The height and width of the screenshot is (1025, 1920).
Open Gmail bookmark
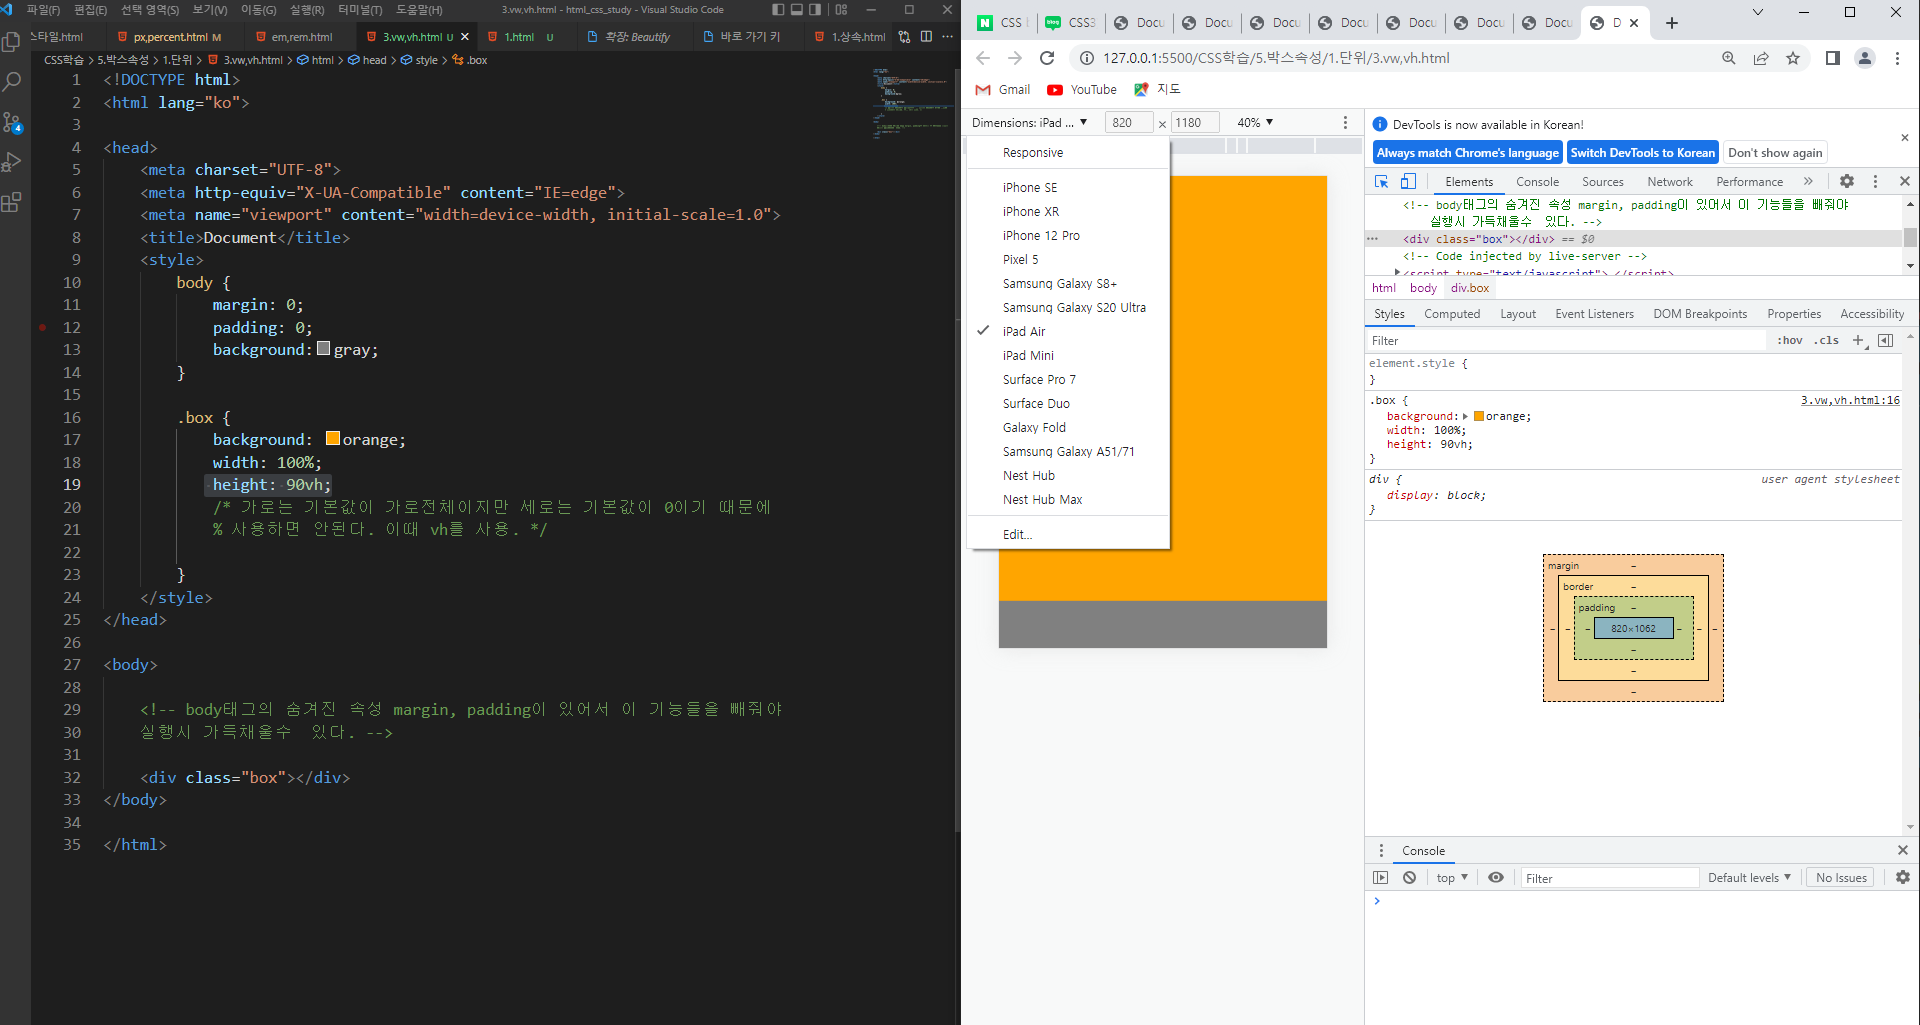click(x=1003, y=89)
